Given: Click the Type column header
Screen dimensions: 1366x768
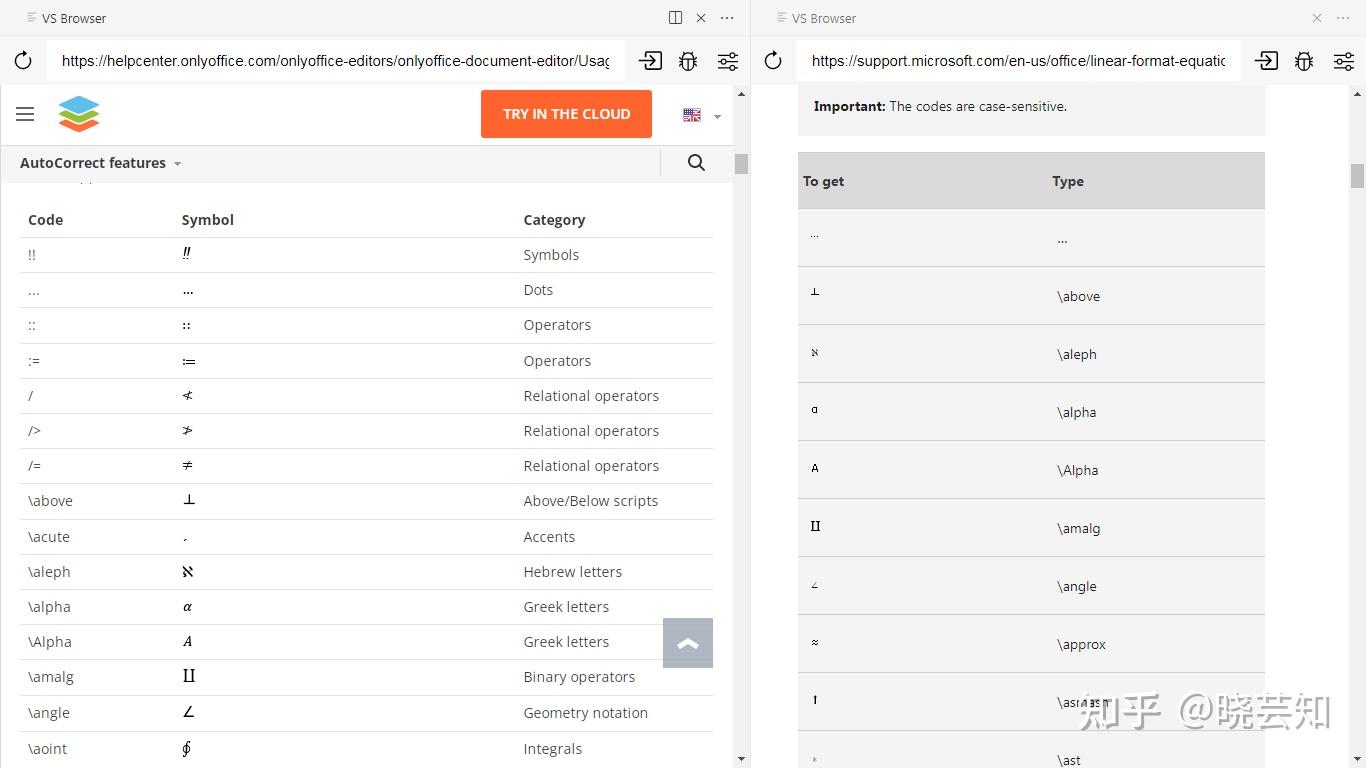Looking at the screenshot, I should (x=1068, y=181).
